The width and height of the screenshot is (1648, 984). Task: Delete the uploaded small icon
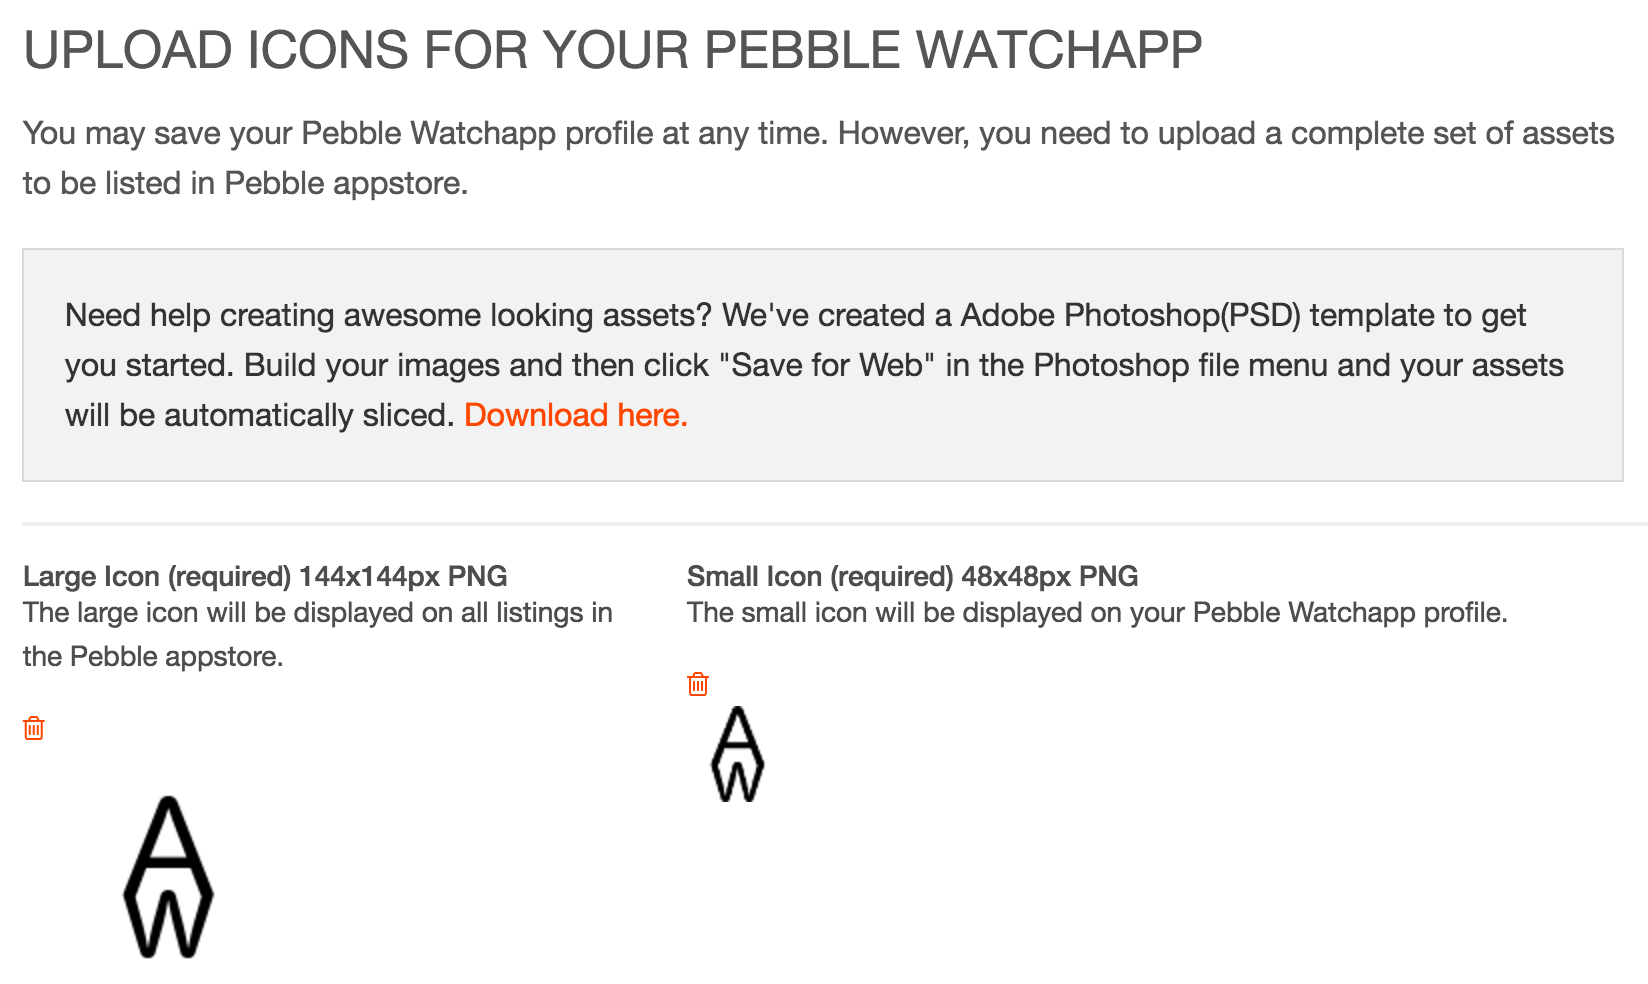tap(698, 684)
